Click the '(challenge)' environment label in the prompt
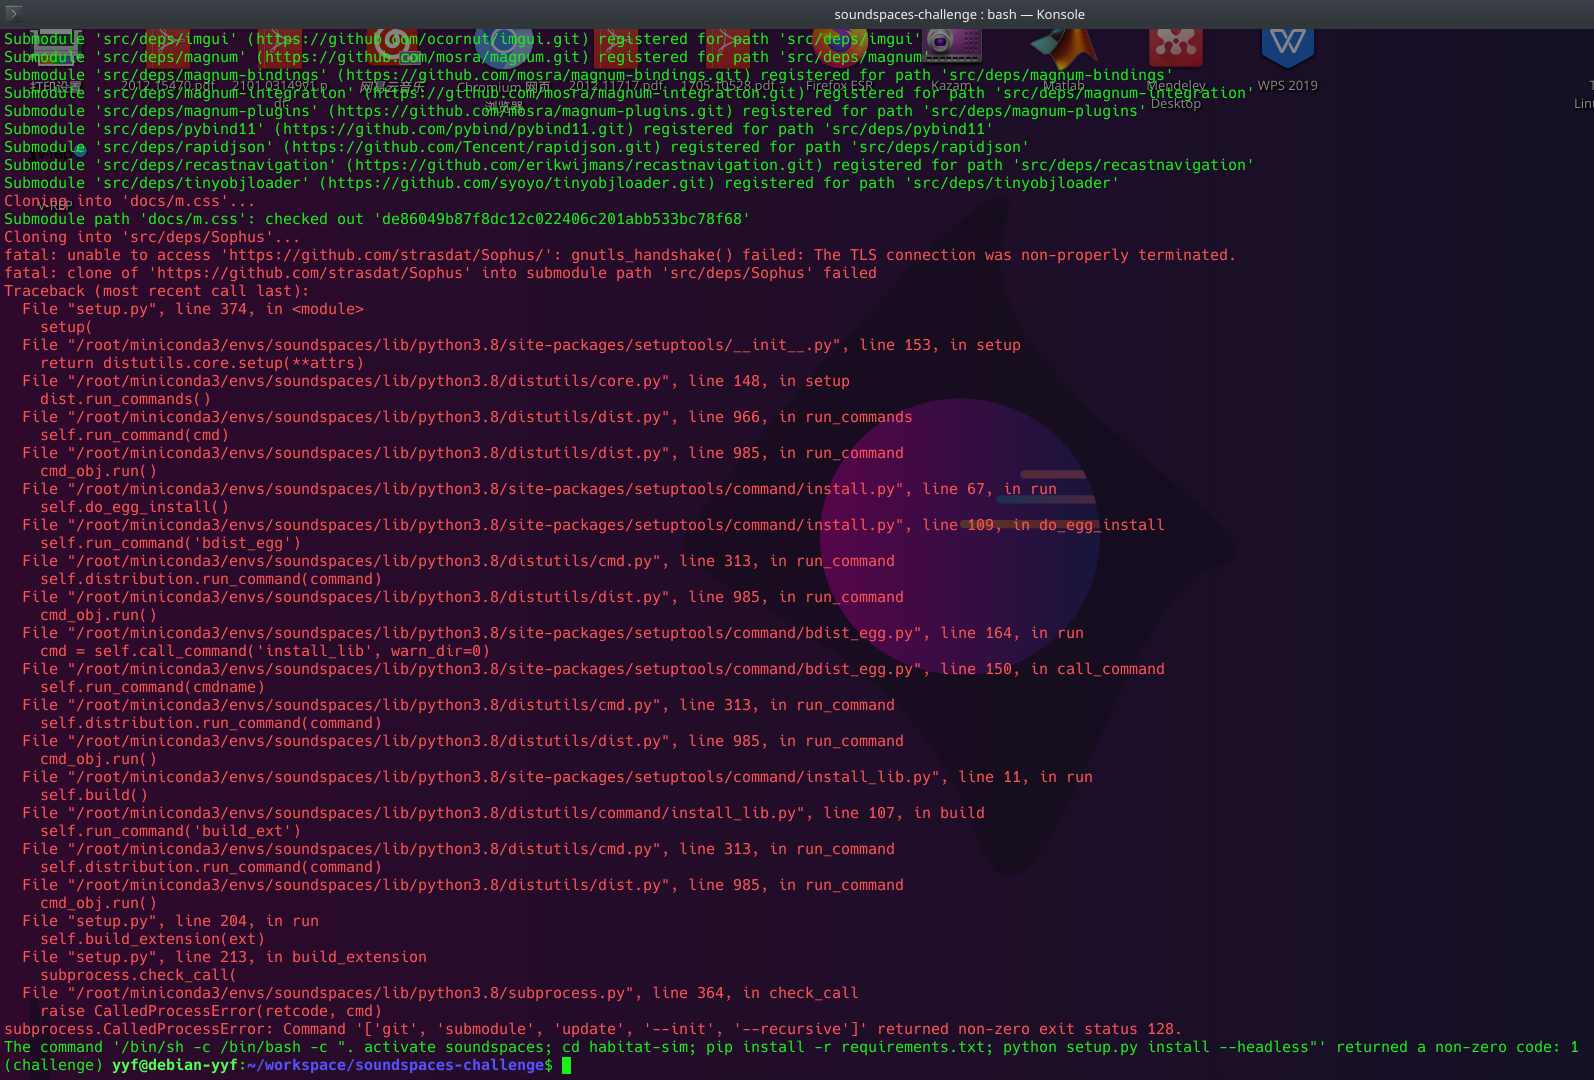1594x1080 pixels. pos(54,1065)
